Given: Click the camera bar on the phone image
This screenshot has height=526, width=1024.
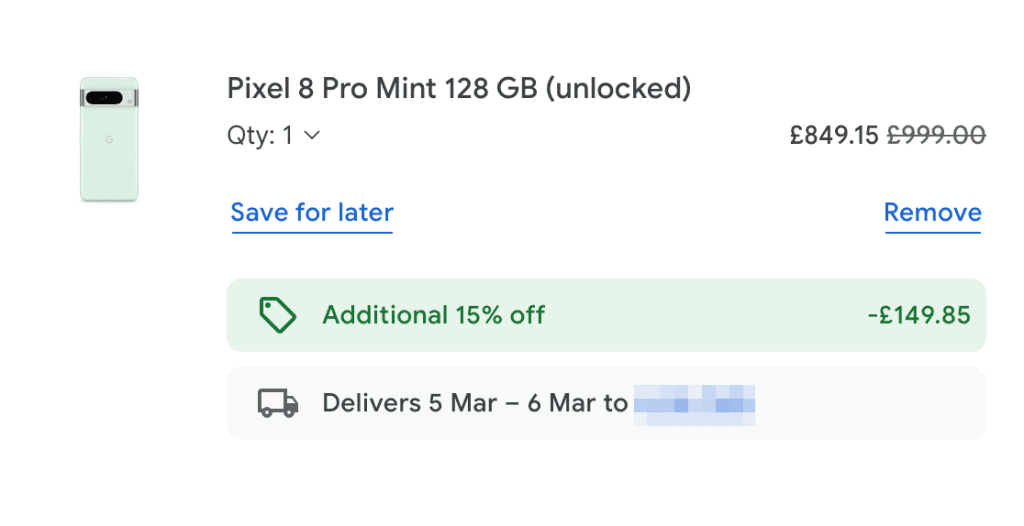Looking at the screenshot, I should coord(105,98).
